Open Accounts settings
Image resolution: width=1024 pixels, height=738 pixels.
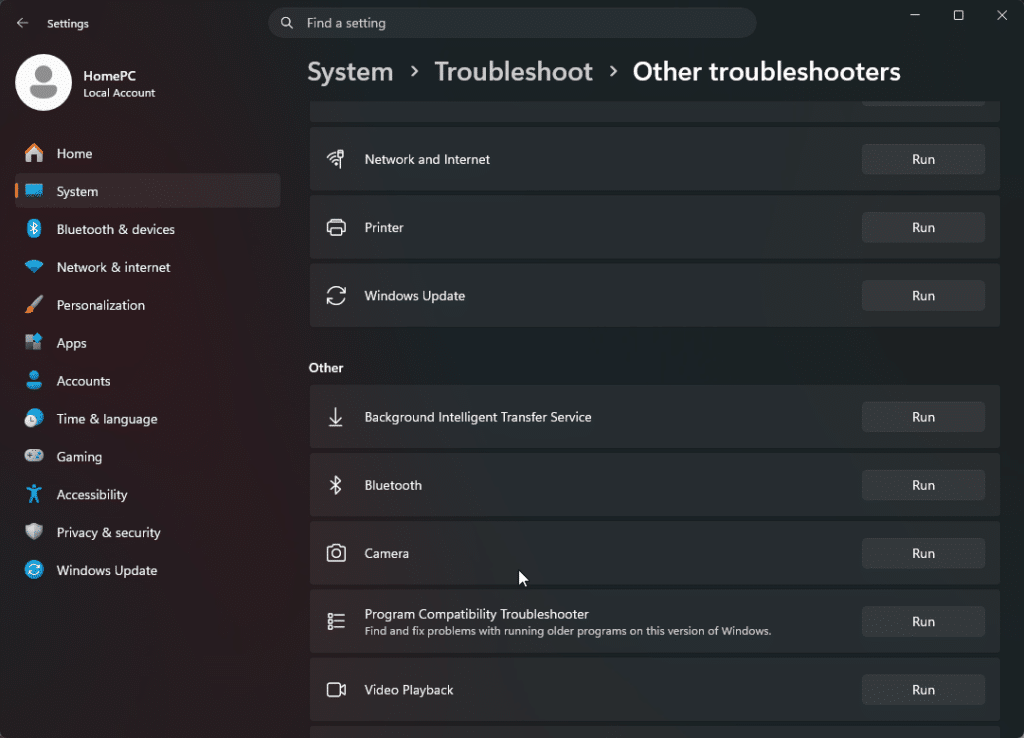tap(148, 380)
